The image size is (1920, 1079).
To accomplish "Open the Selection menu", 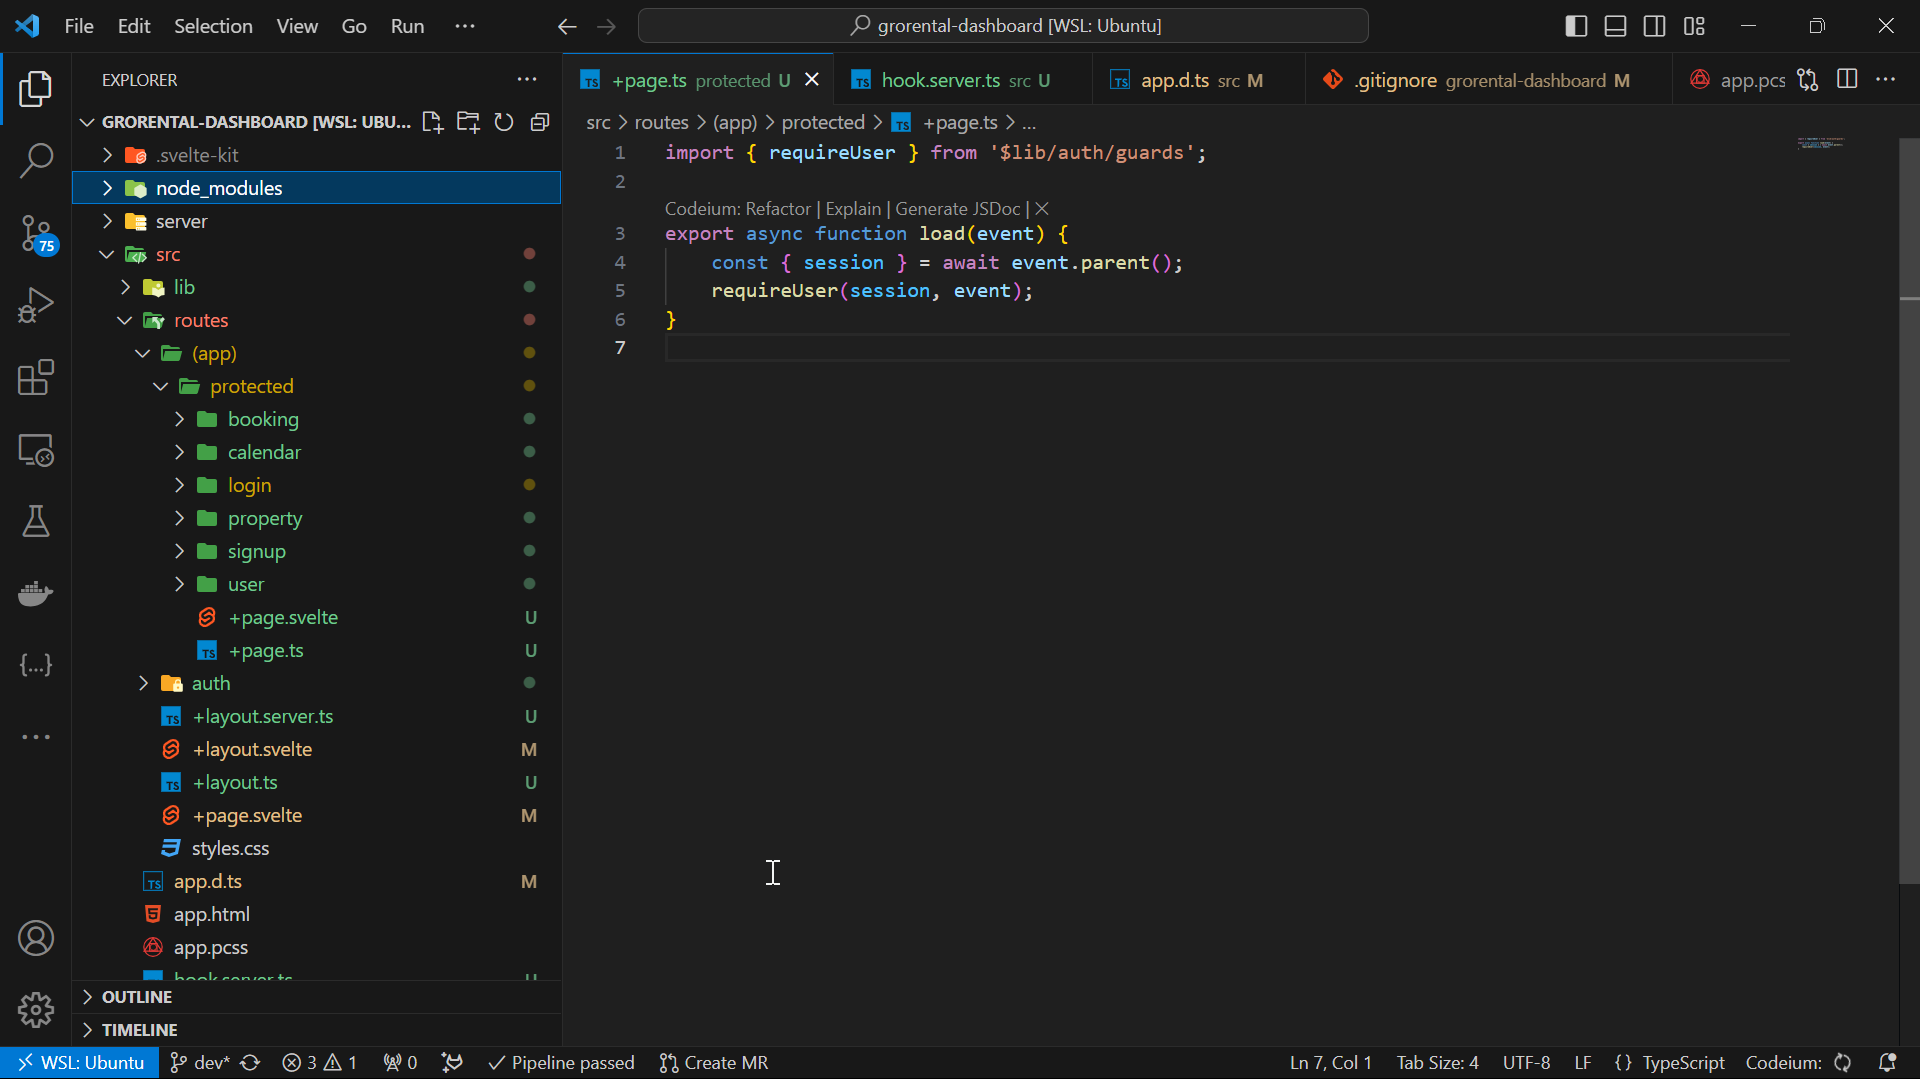I will [213, 26].
